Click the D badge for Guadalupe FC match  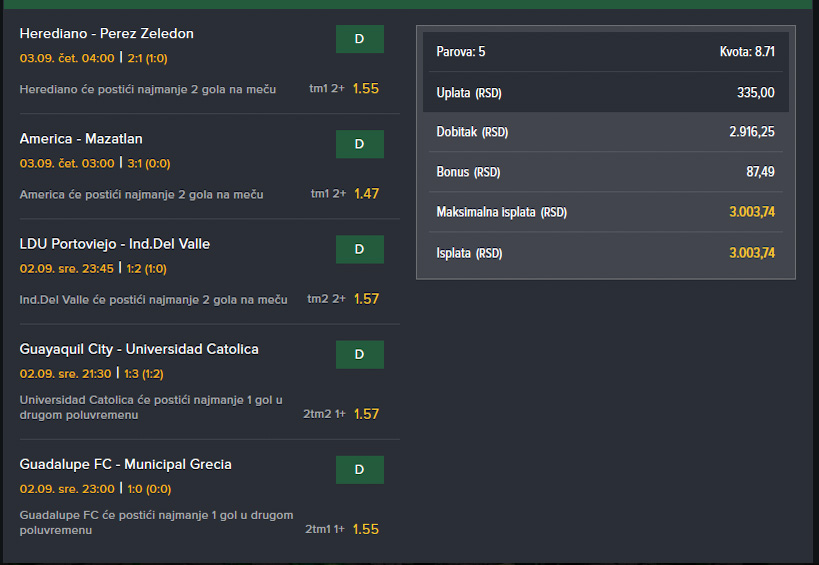tap(359, 470)
